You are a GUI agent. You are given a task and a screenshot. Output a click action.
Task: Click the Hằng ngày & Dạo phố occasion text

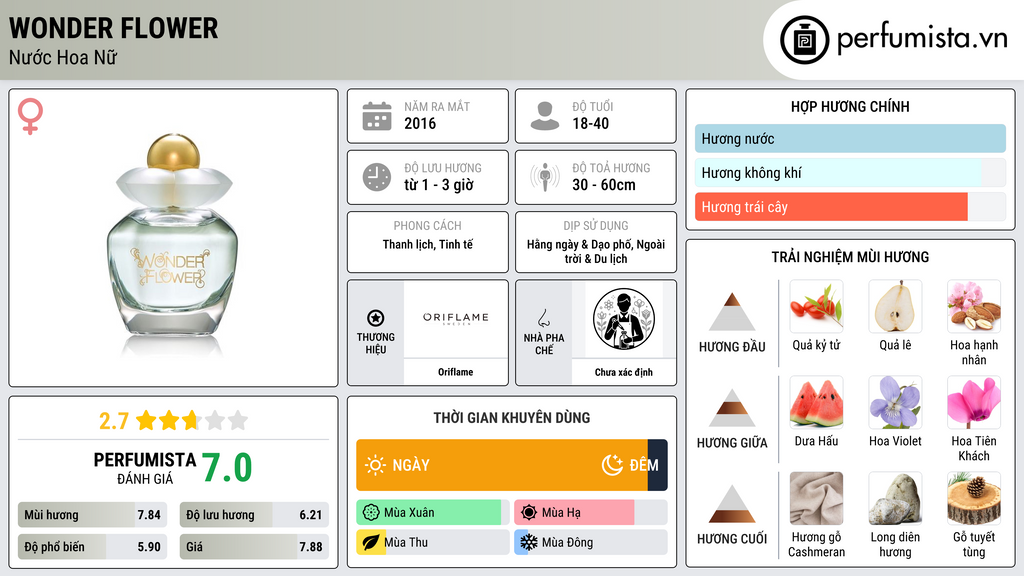pyautogui.click(x=596, y=251)
